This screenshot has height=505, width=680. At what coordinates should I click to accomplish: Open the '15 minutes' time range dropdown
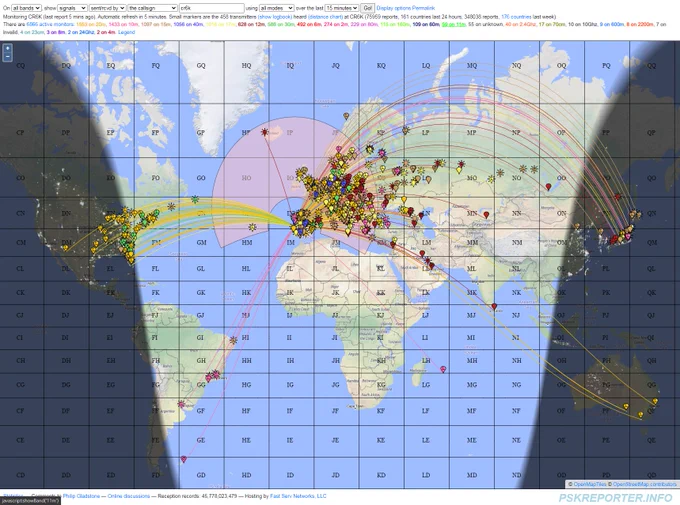click(342, 8)
